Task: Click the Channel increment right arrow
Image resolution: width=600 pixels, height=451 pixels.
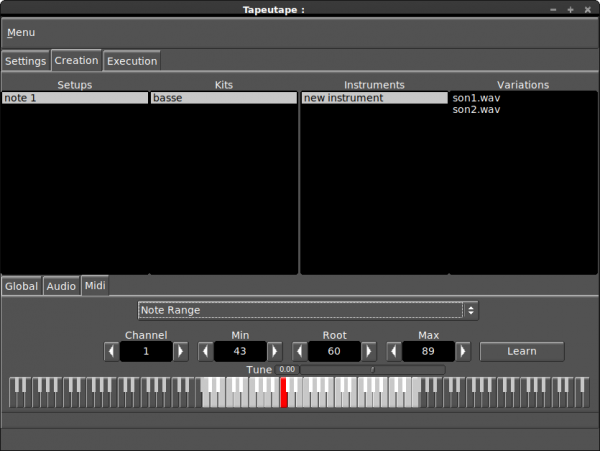Action: (x=181, y=352)
